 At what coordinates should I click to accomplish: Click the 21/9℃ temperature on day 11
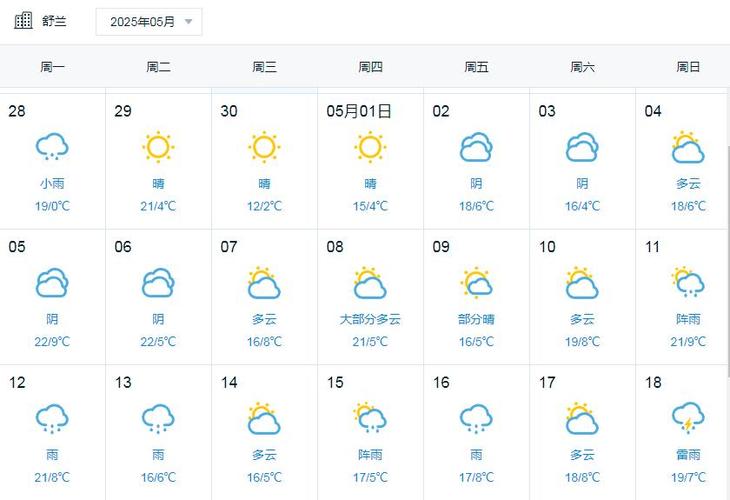tap(688, 341)
